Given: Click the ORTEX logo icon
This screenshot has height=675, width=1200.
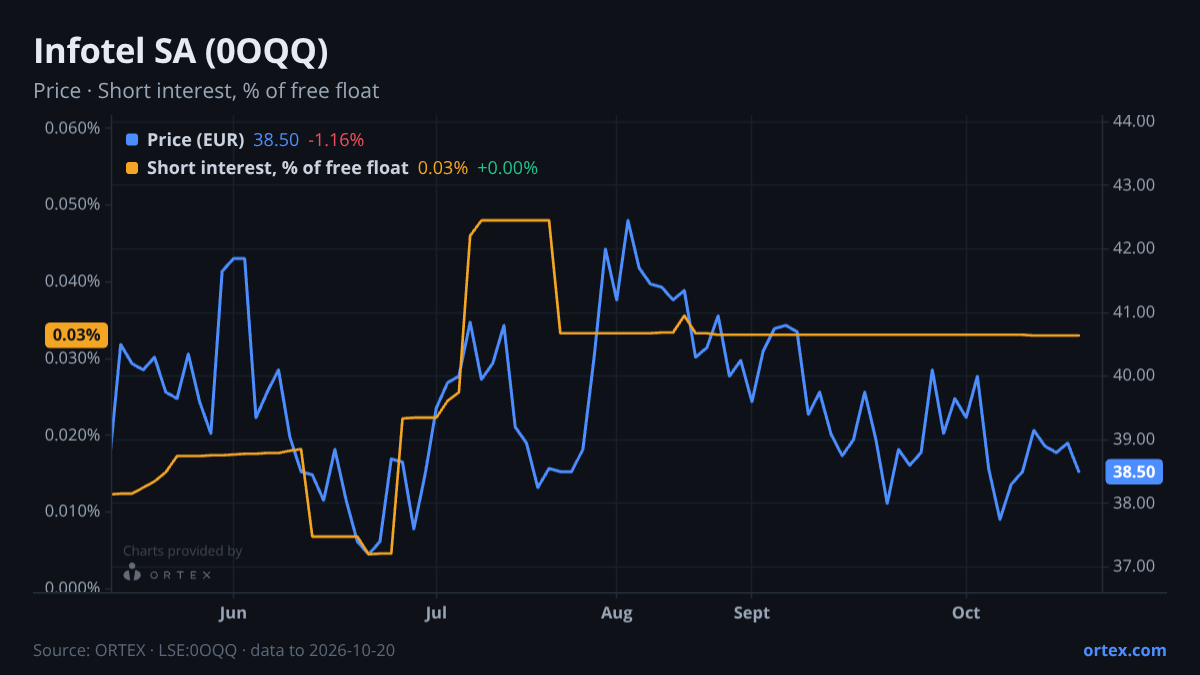Looking at the screenshot, I should tap(132, 573).
